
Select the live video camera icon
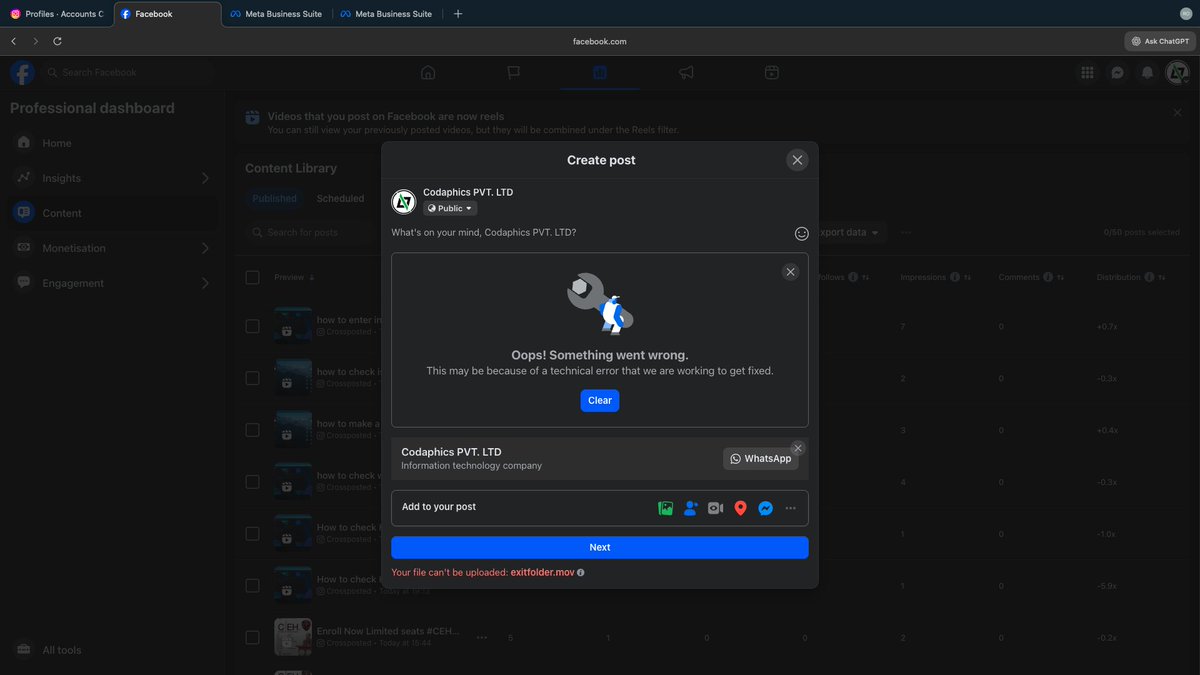coord(715,508)
